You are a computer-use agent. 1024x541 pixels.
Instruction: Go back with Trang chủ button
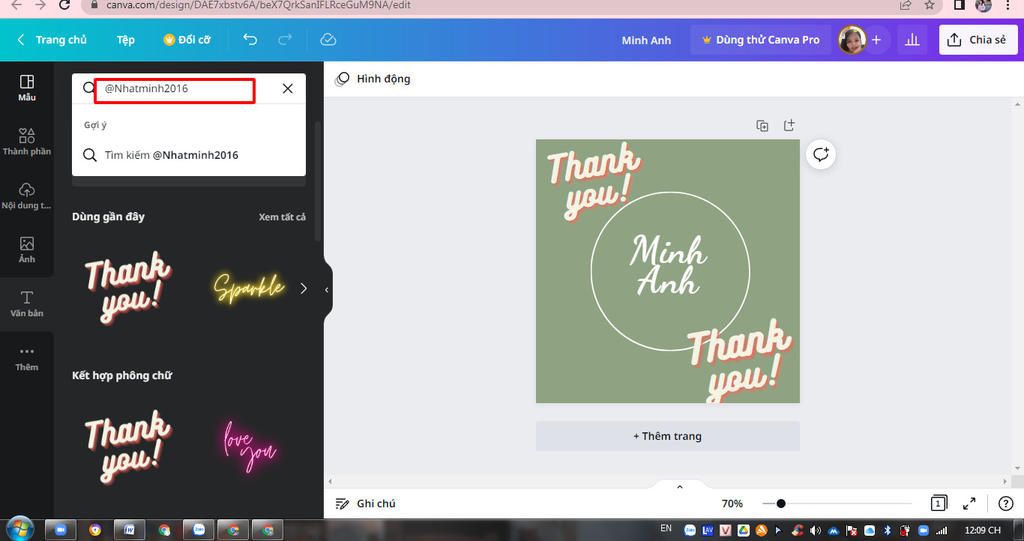52,40
